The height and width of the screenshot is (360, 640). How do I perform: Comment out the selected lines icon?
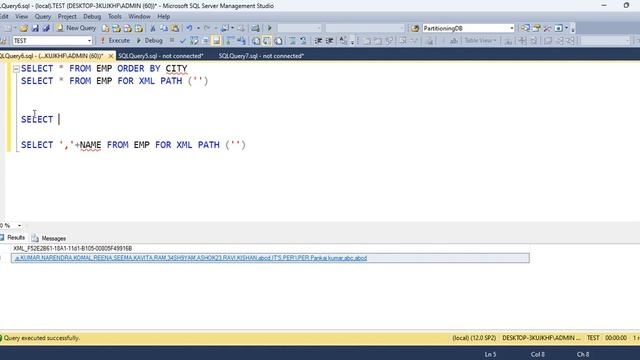292,41
